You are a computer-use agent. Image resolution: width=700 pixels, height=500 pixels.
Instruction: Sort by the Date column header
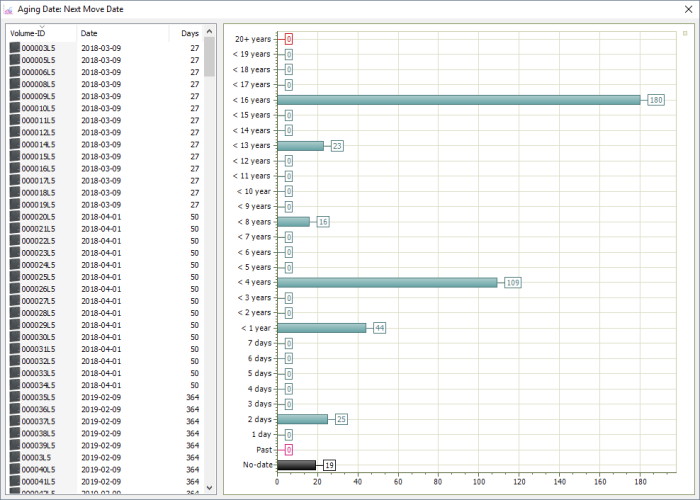point(89,33)
